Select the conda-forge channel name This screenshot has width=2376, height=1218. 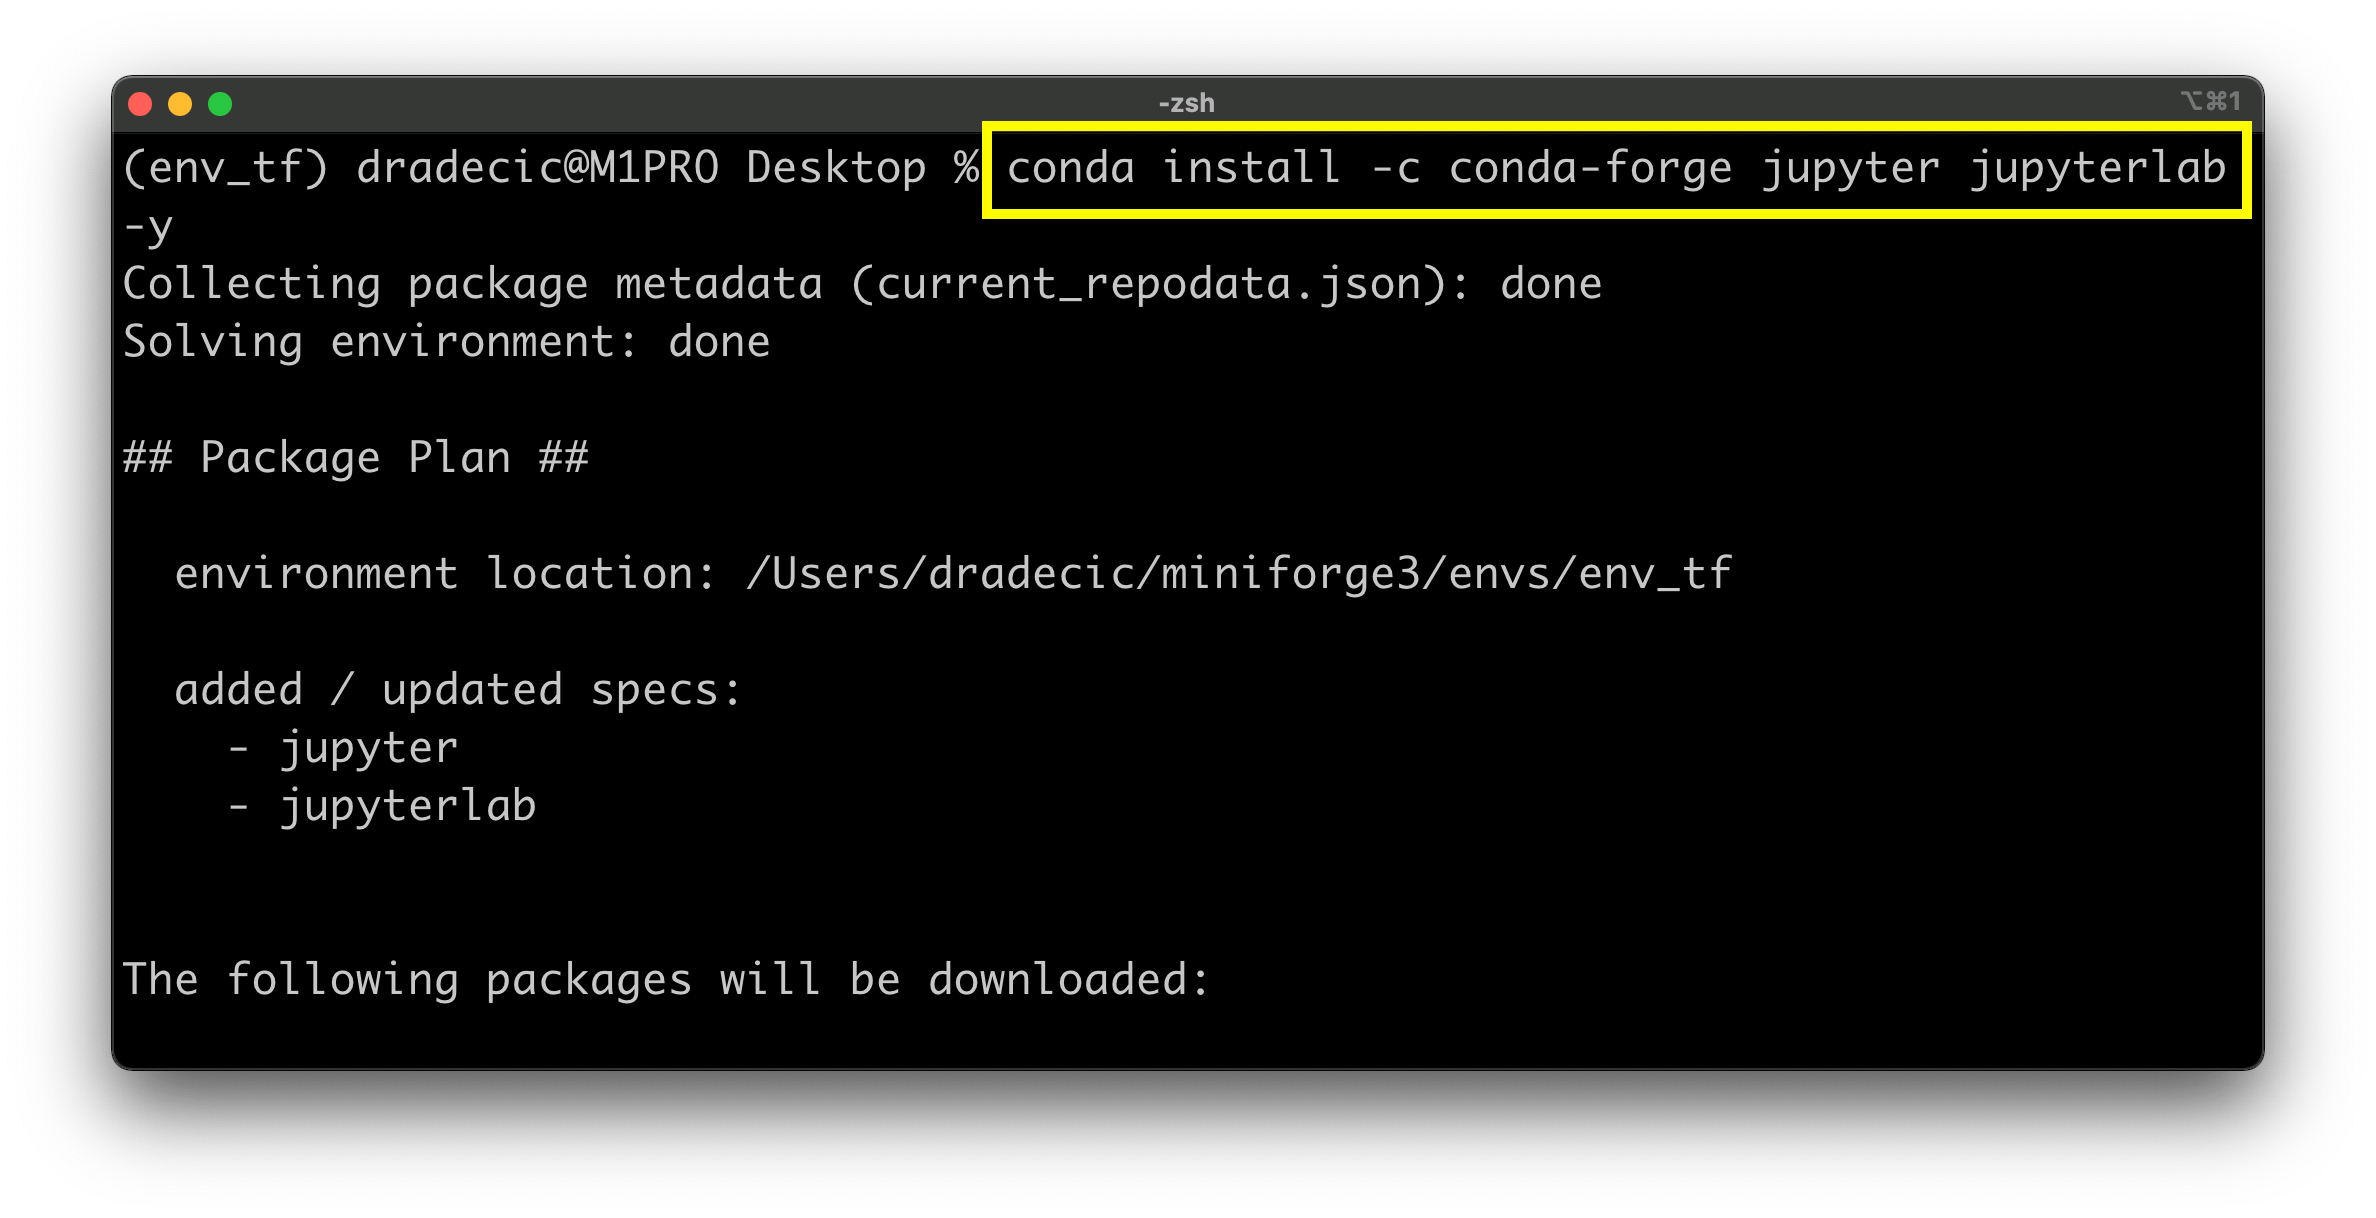[x=1594, y=168]
